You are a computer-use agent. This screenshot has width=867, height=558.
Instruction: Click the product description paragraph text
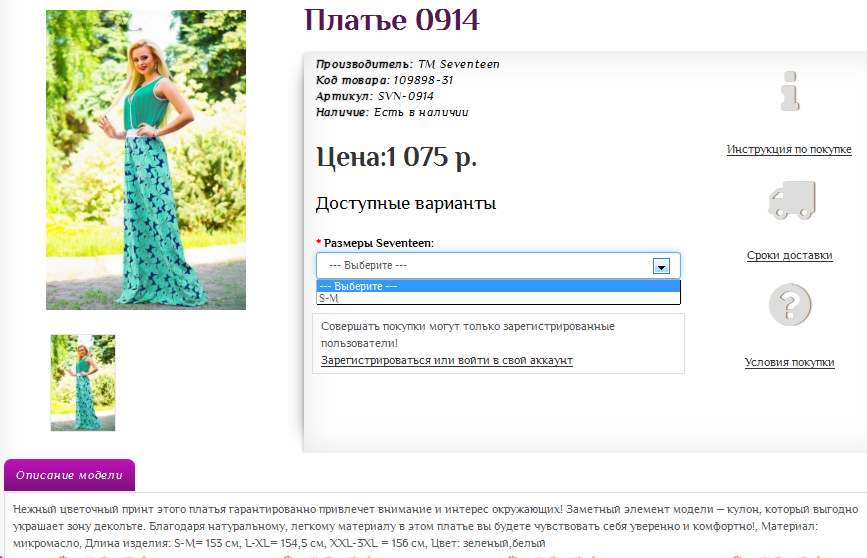[x=436, y=526]
